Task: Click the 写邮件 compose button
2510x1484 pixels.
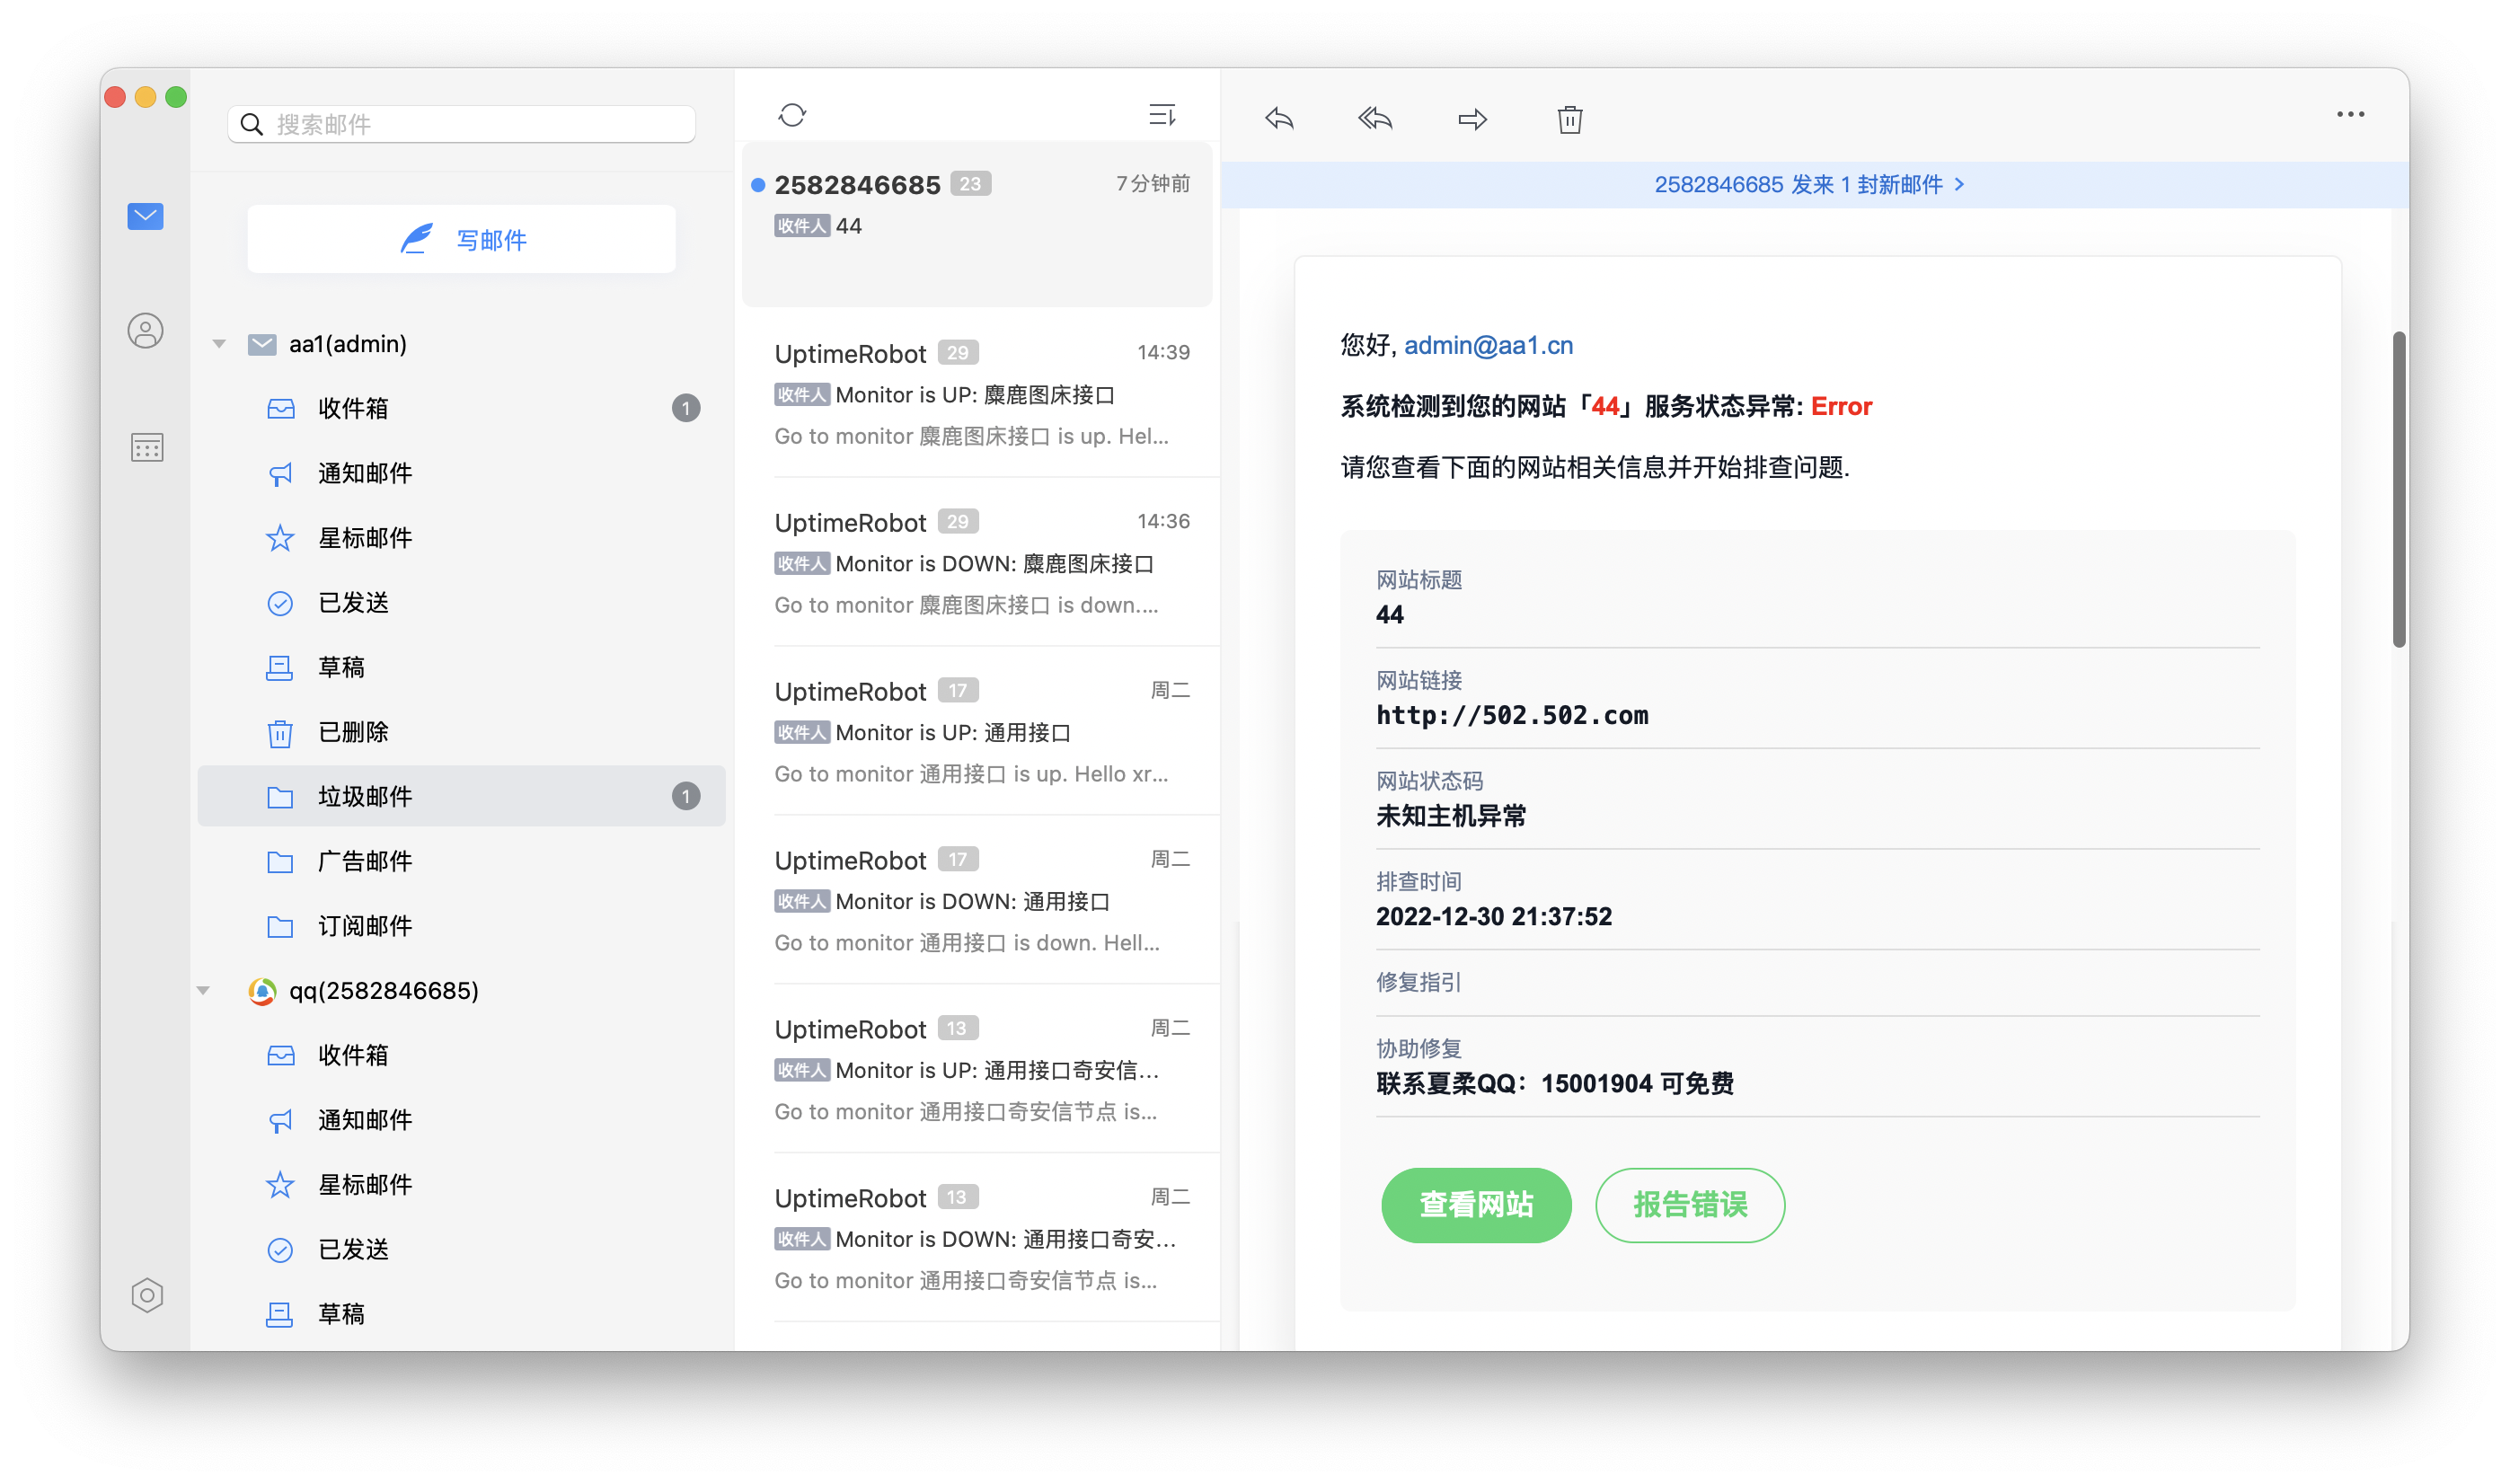Action: 461,239
